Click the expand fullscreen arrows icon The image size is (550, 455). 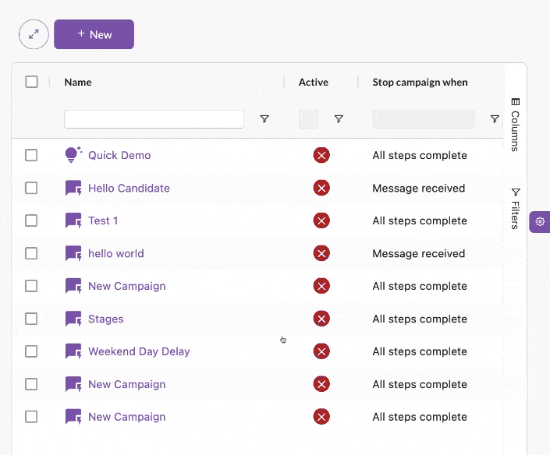coord(34,34)
